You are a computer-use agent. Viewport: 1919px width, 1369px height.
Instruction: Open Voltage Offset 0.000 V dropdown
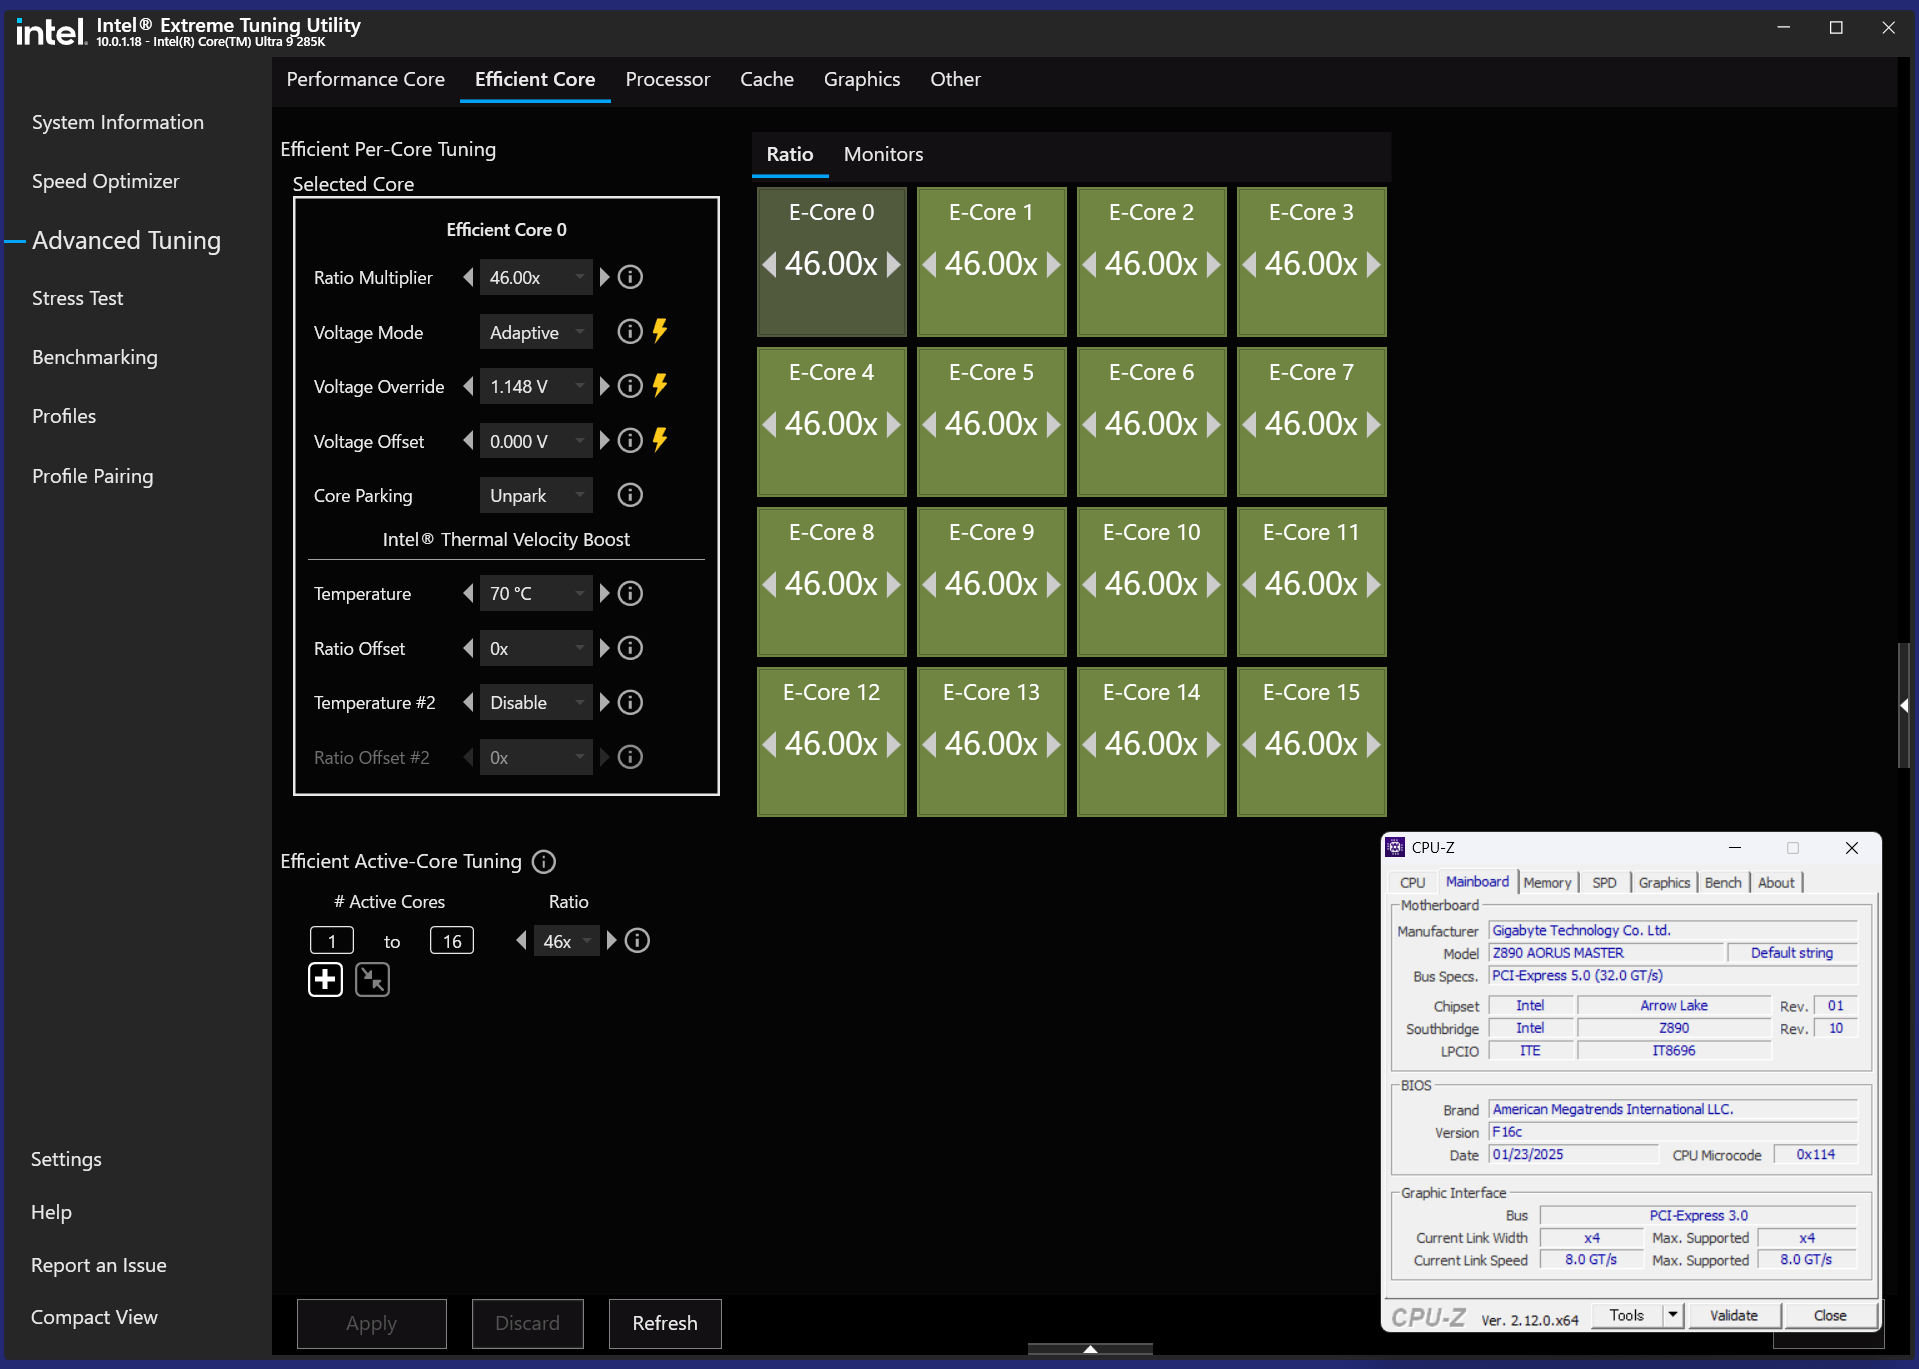pyautogui.click(x=536, y=441)
